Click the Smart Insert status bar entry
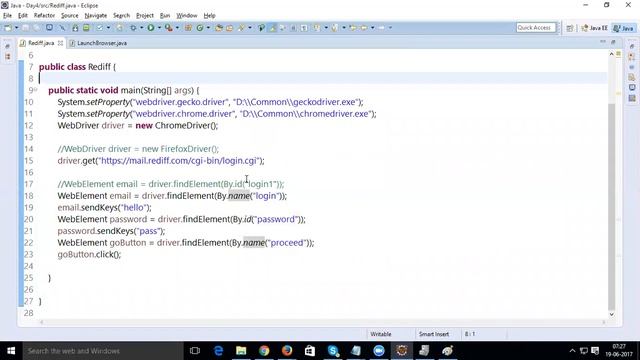 tap(433, 334)
